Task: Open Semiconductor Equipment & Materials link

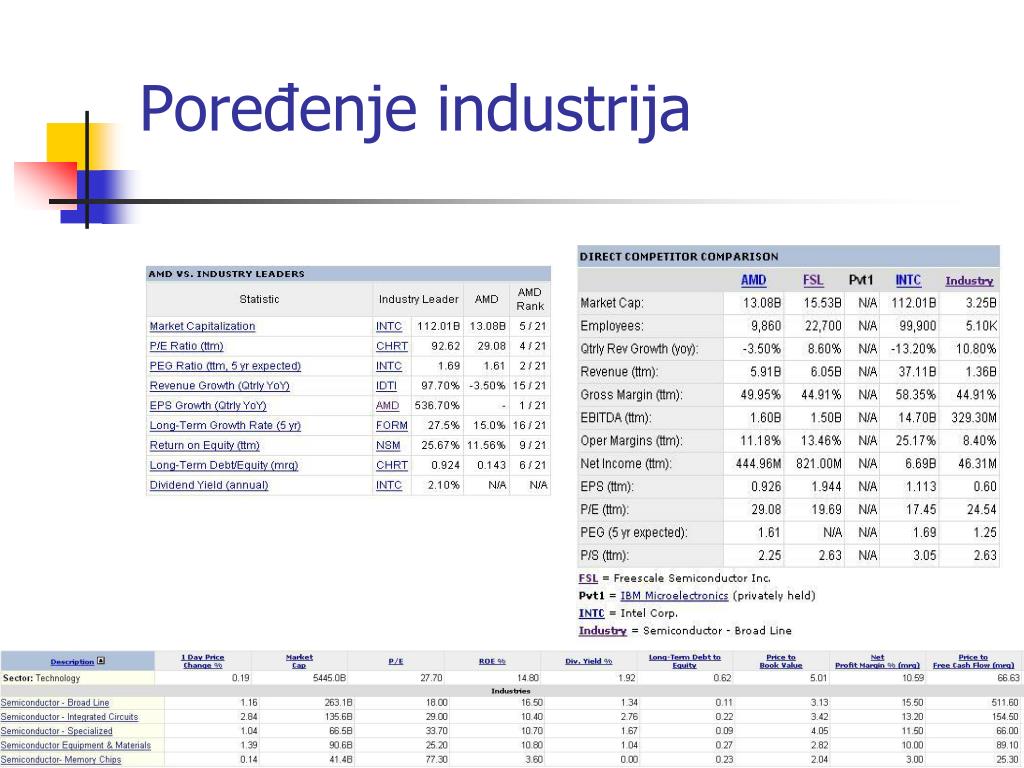Action: click(x=76, y=746)
